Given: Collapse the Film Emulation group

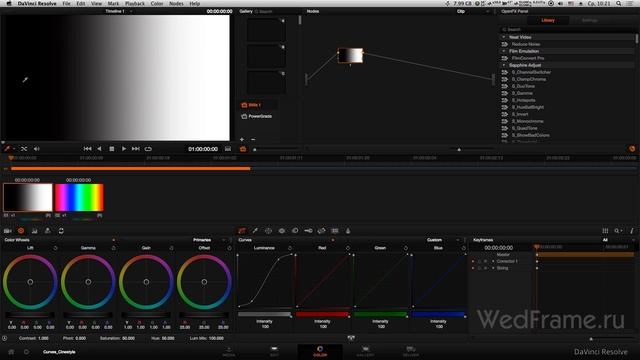Looking at the screenshot, I should pyautogui.click(x=504, y=51).
